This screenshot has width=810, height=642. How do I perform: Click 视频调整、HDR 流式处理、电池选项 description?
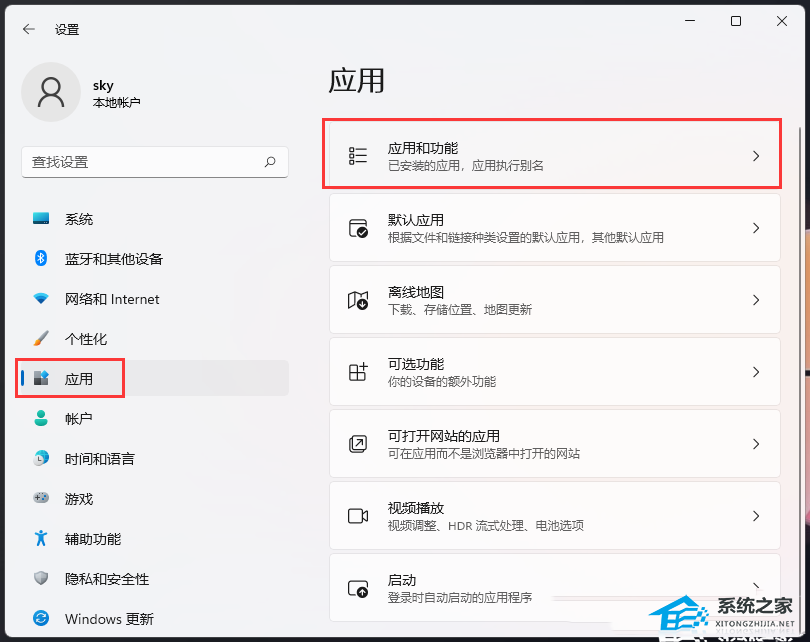tap(486, 526)
